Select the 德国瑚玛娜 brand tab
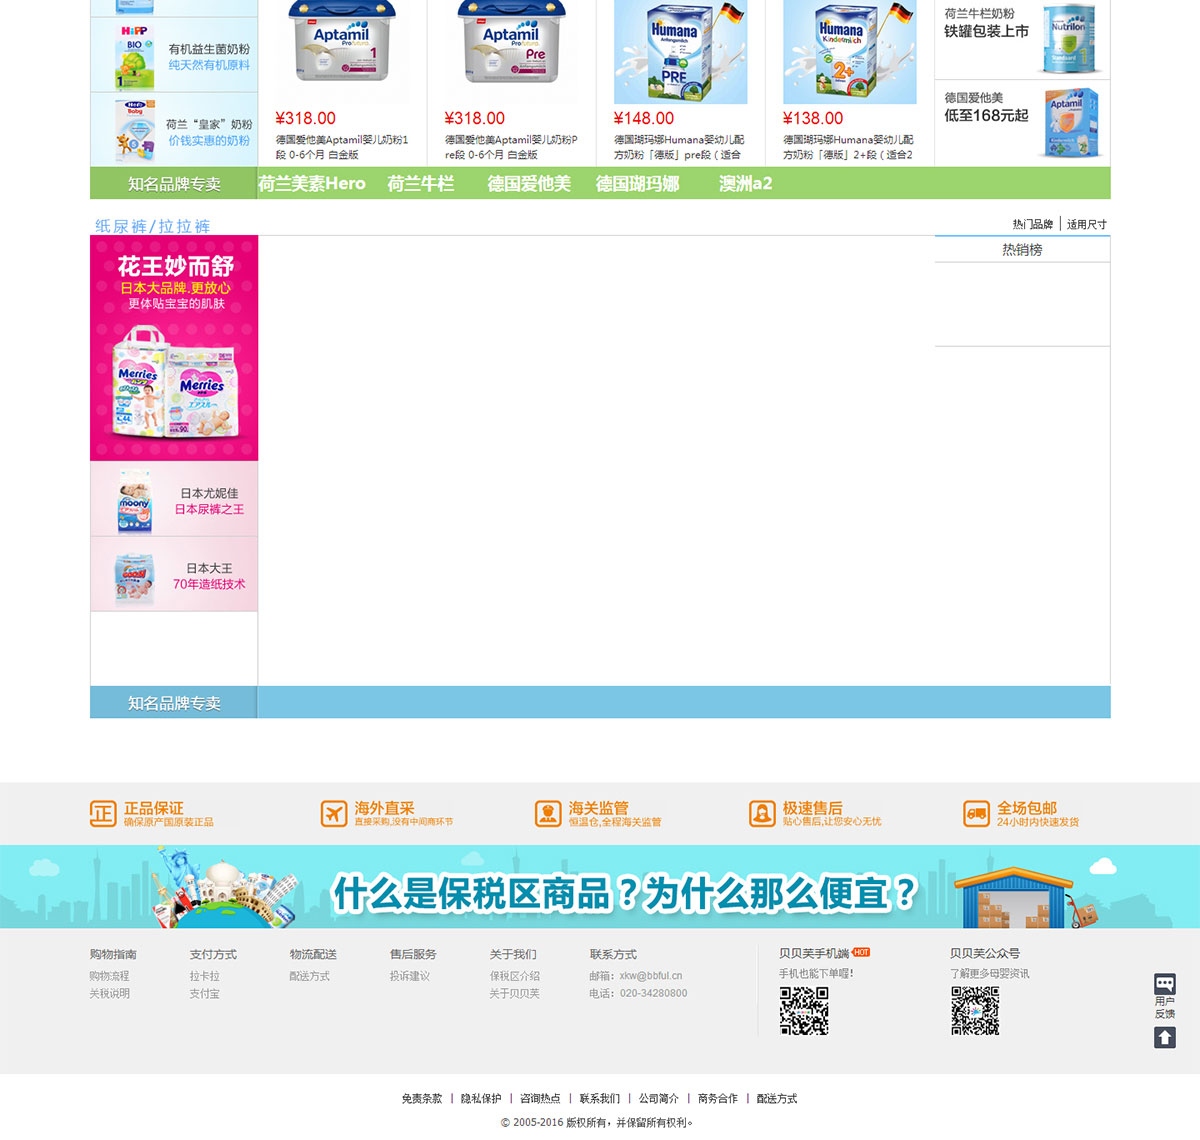The height and width of the screenshot is (1140, 1200). (638, 184)
